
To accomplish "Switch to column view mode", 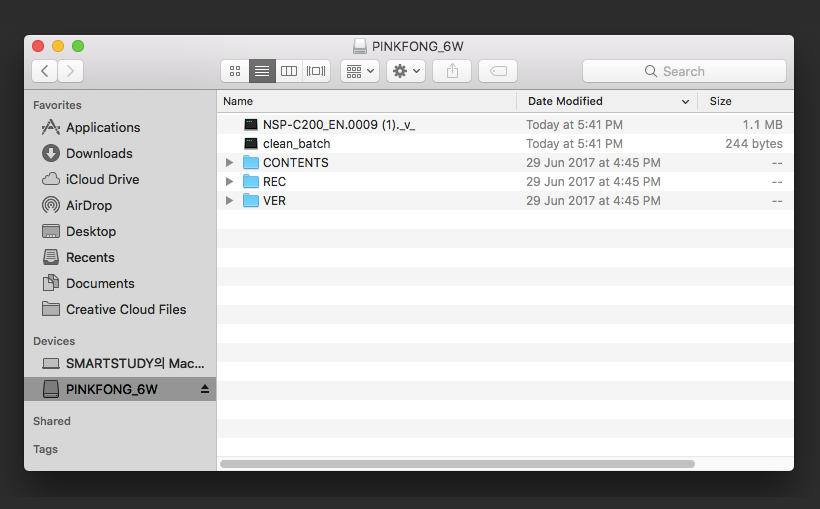I will point(289,71).
